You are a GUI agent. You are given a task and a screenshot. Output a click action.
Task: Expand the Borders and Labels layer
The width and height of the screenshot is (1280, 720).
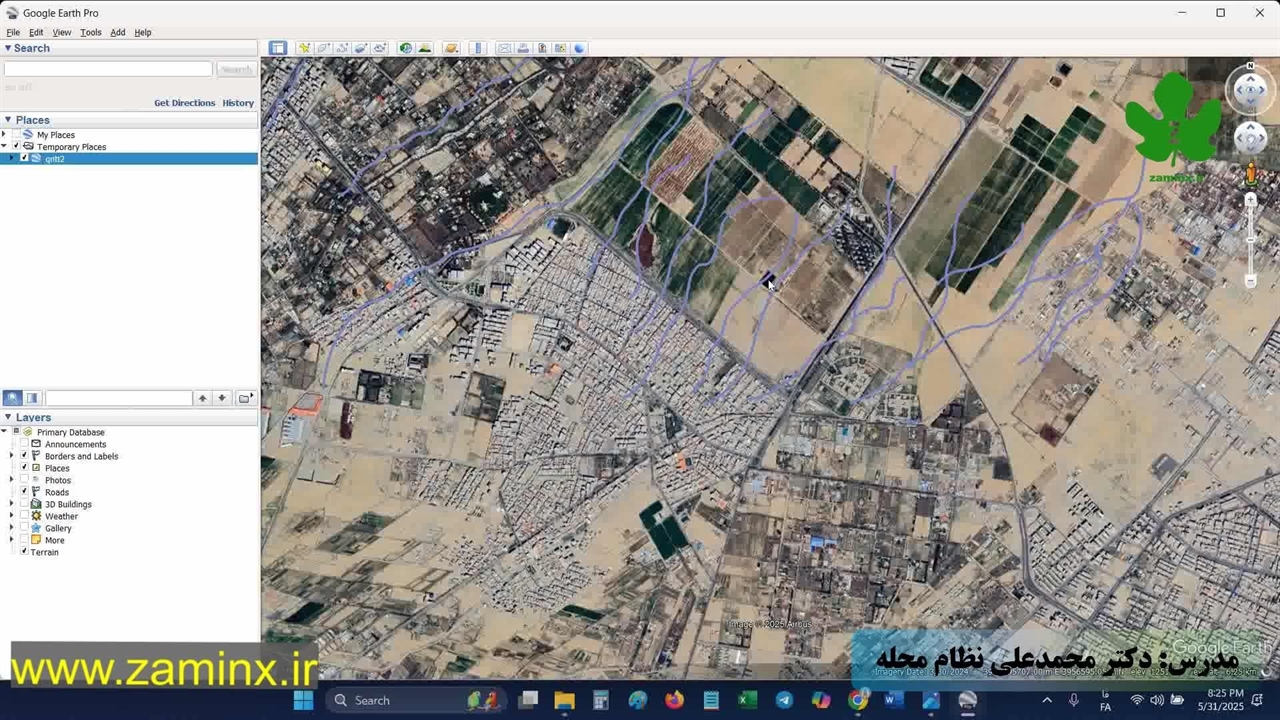pos(11,456)
